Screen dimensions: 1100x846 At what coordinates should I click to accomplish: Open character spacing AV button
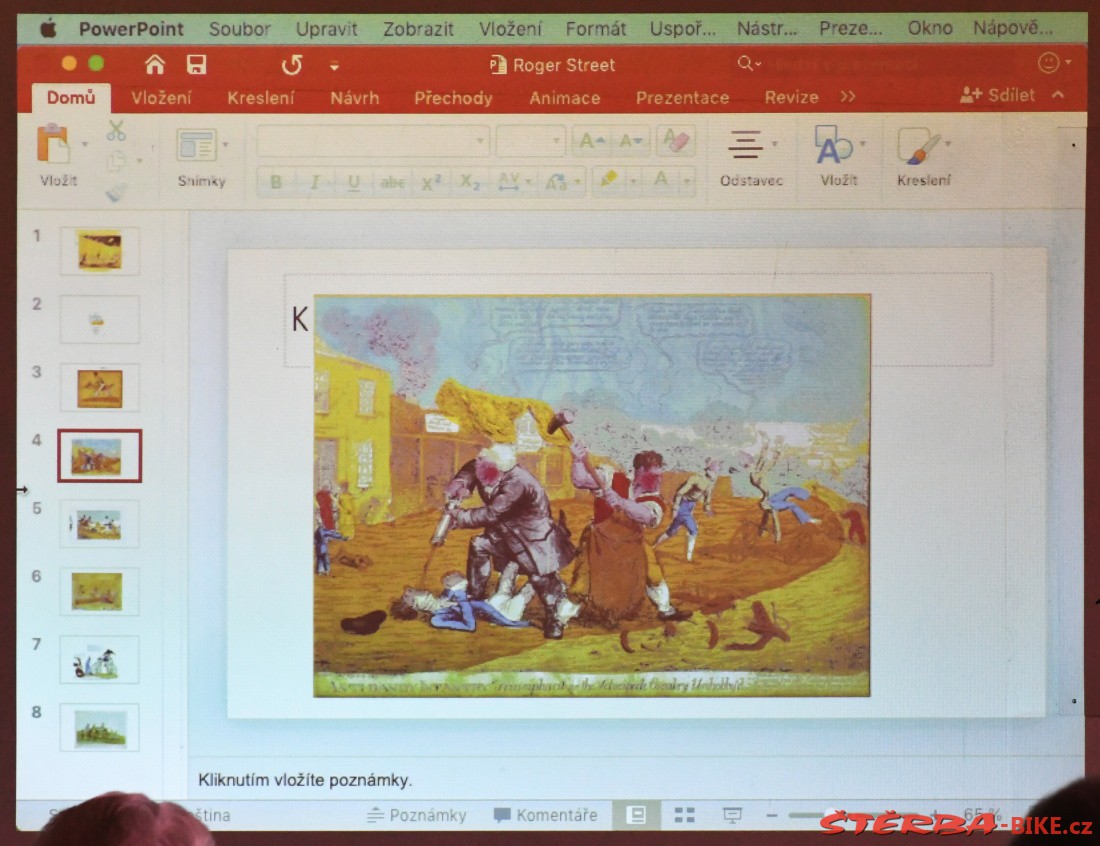pos(509,182)
